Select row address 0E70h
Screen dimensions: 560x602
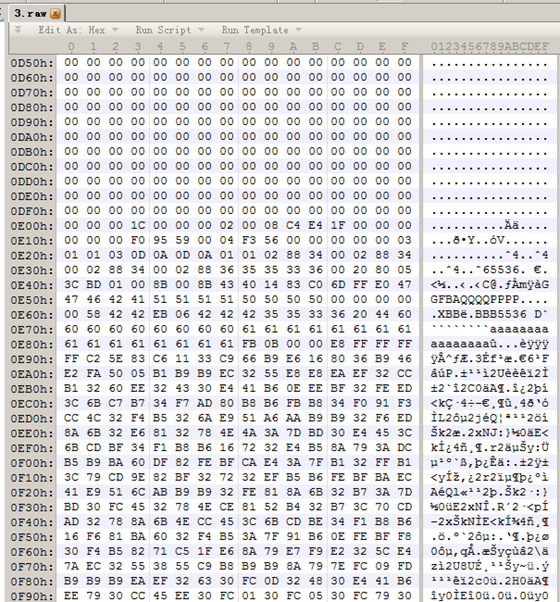[x=32, y=329]
